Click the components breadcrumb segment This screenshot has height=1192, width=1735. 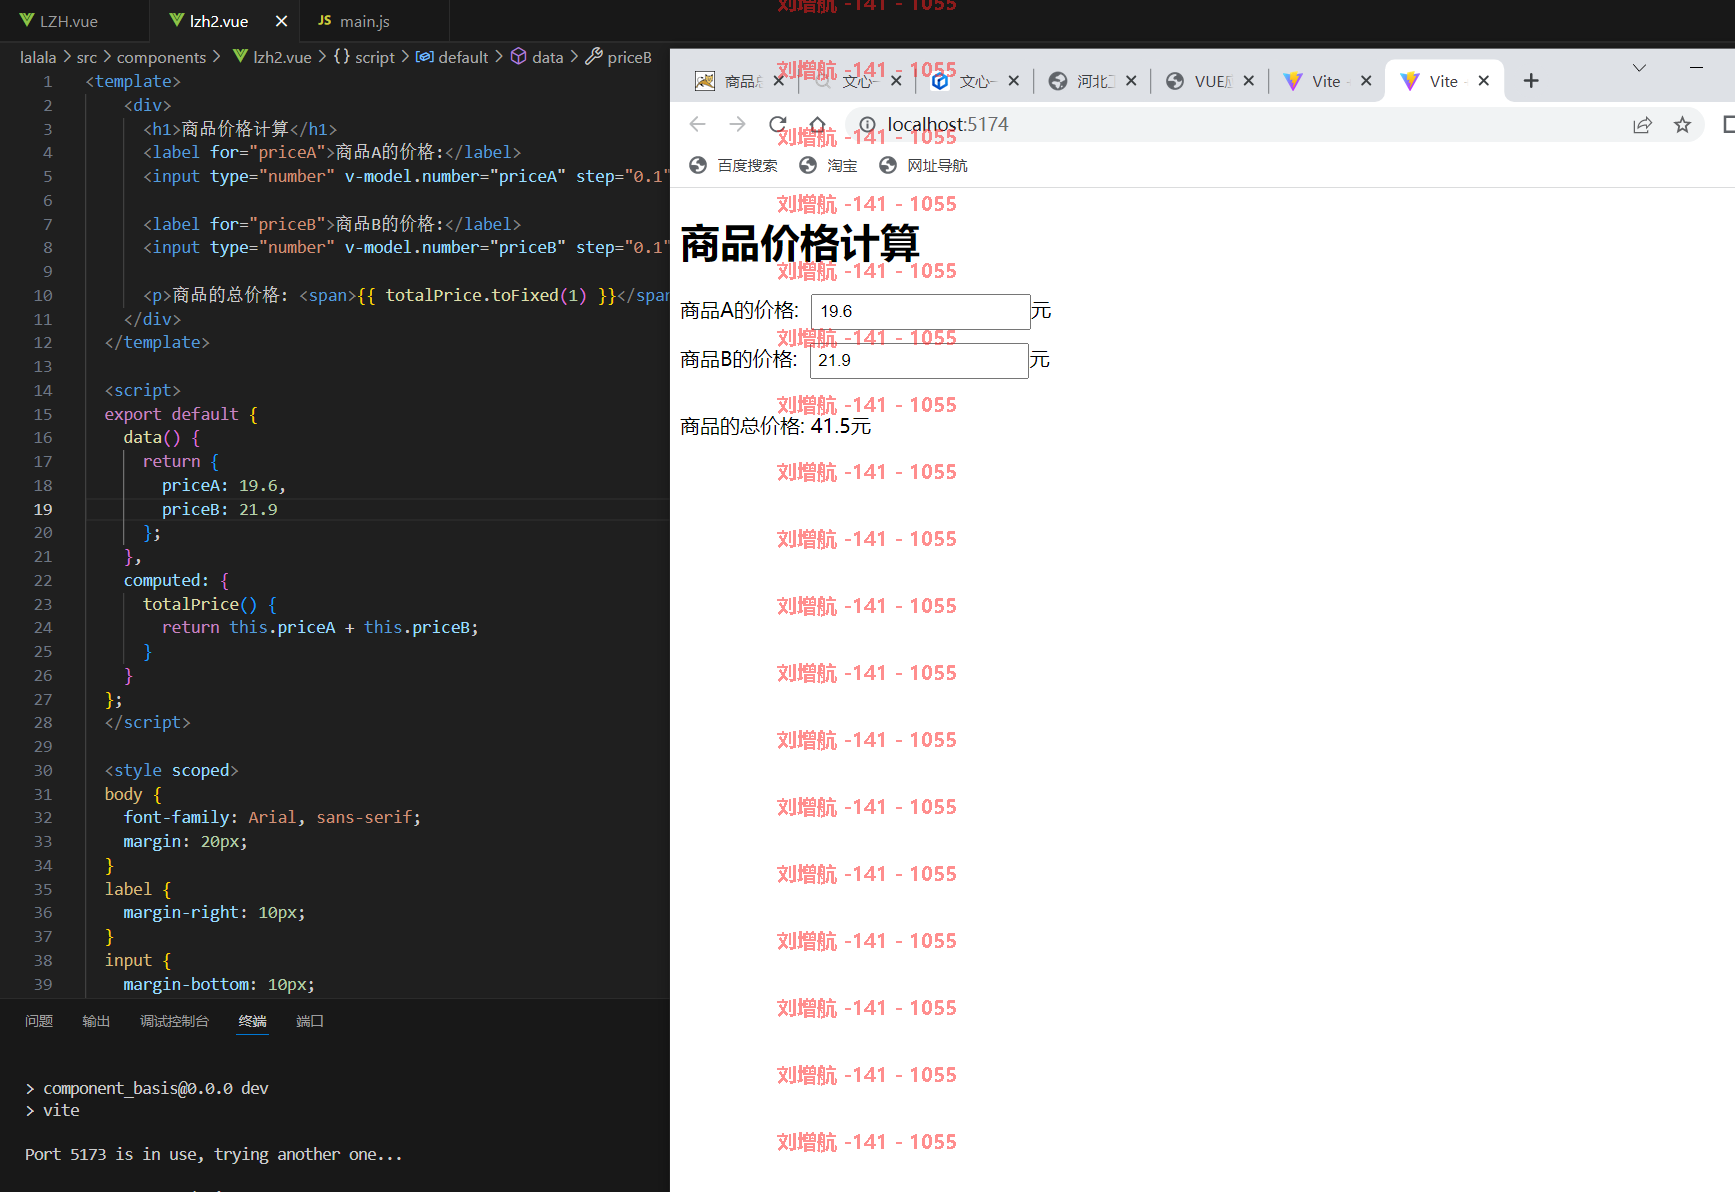tap(161, 57)
